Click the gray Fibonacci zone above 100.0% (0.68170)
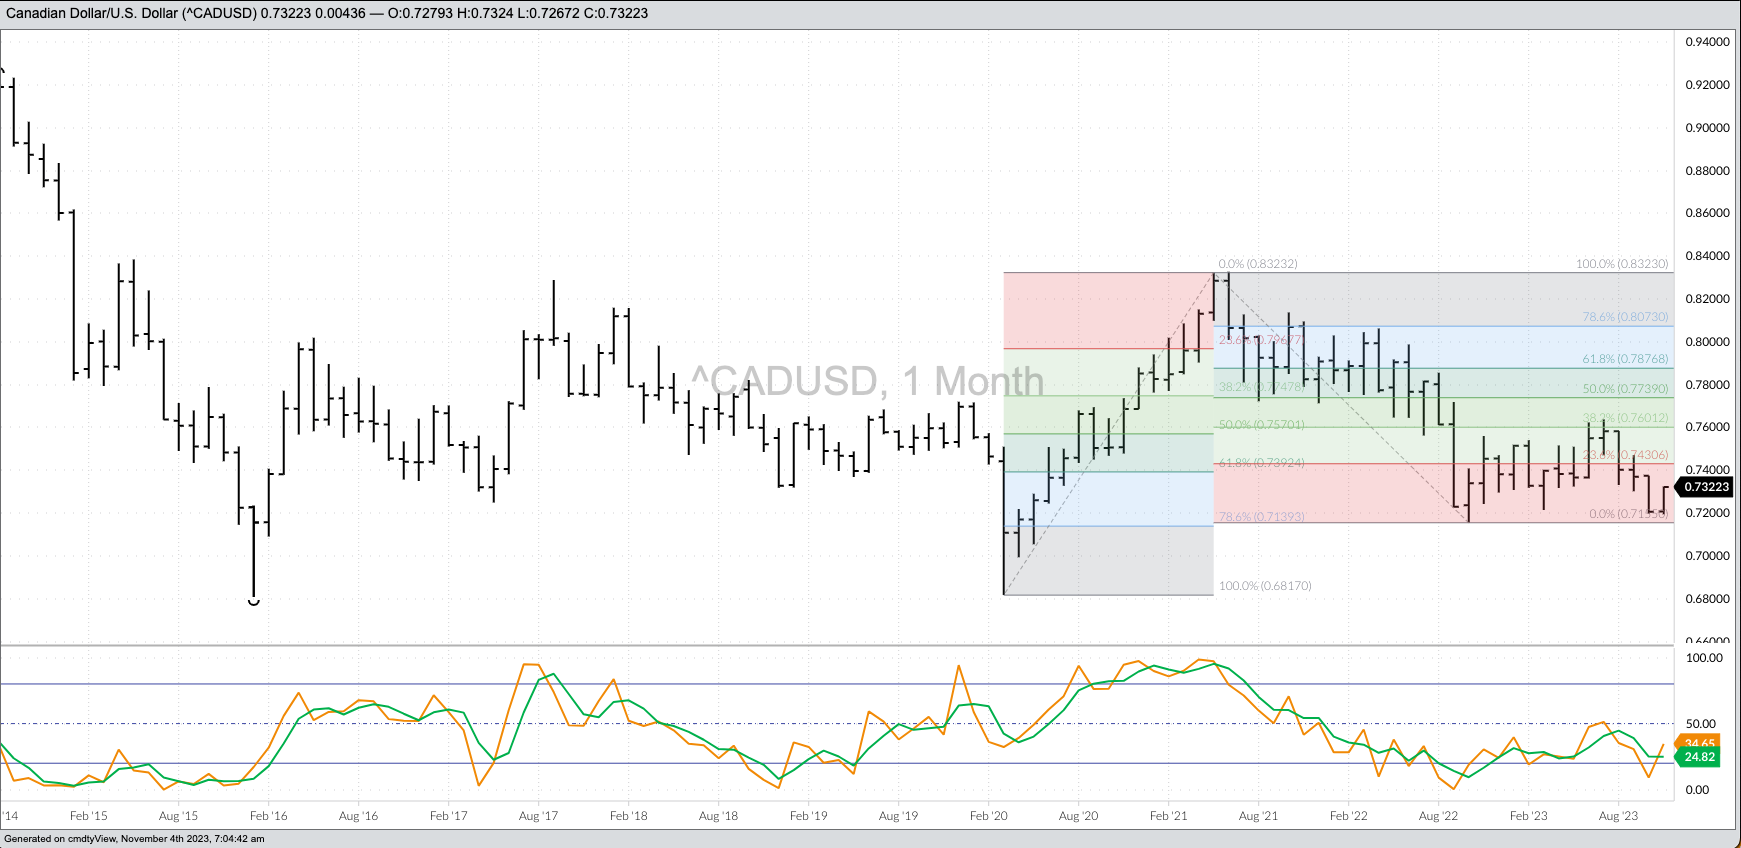Image resolution: width=1741 pixels, height=848 pixels. coord(1108,560)
